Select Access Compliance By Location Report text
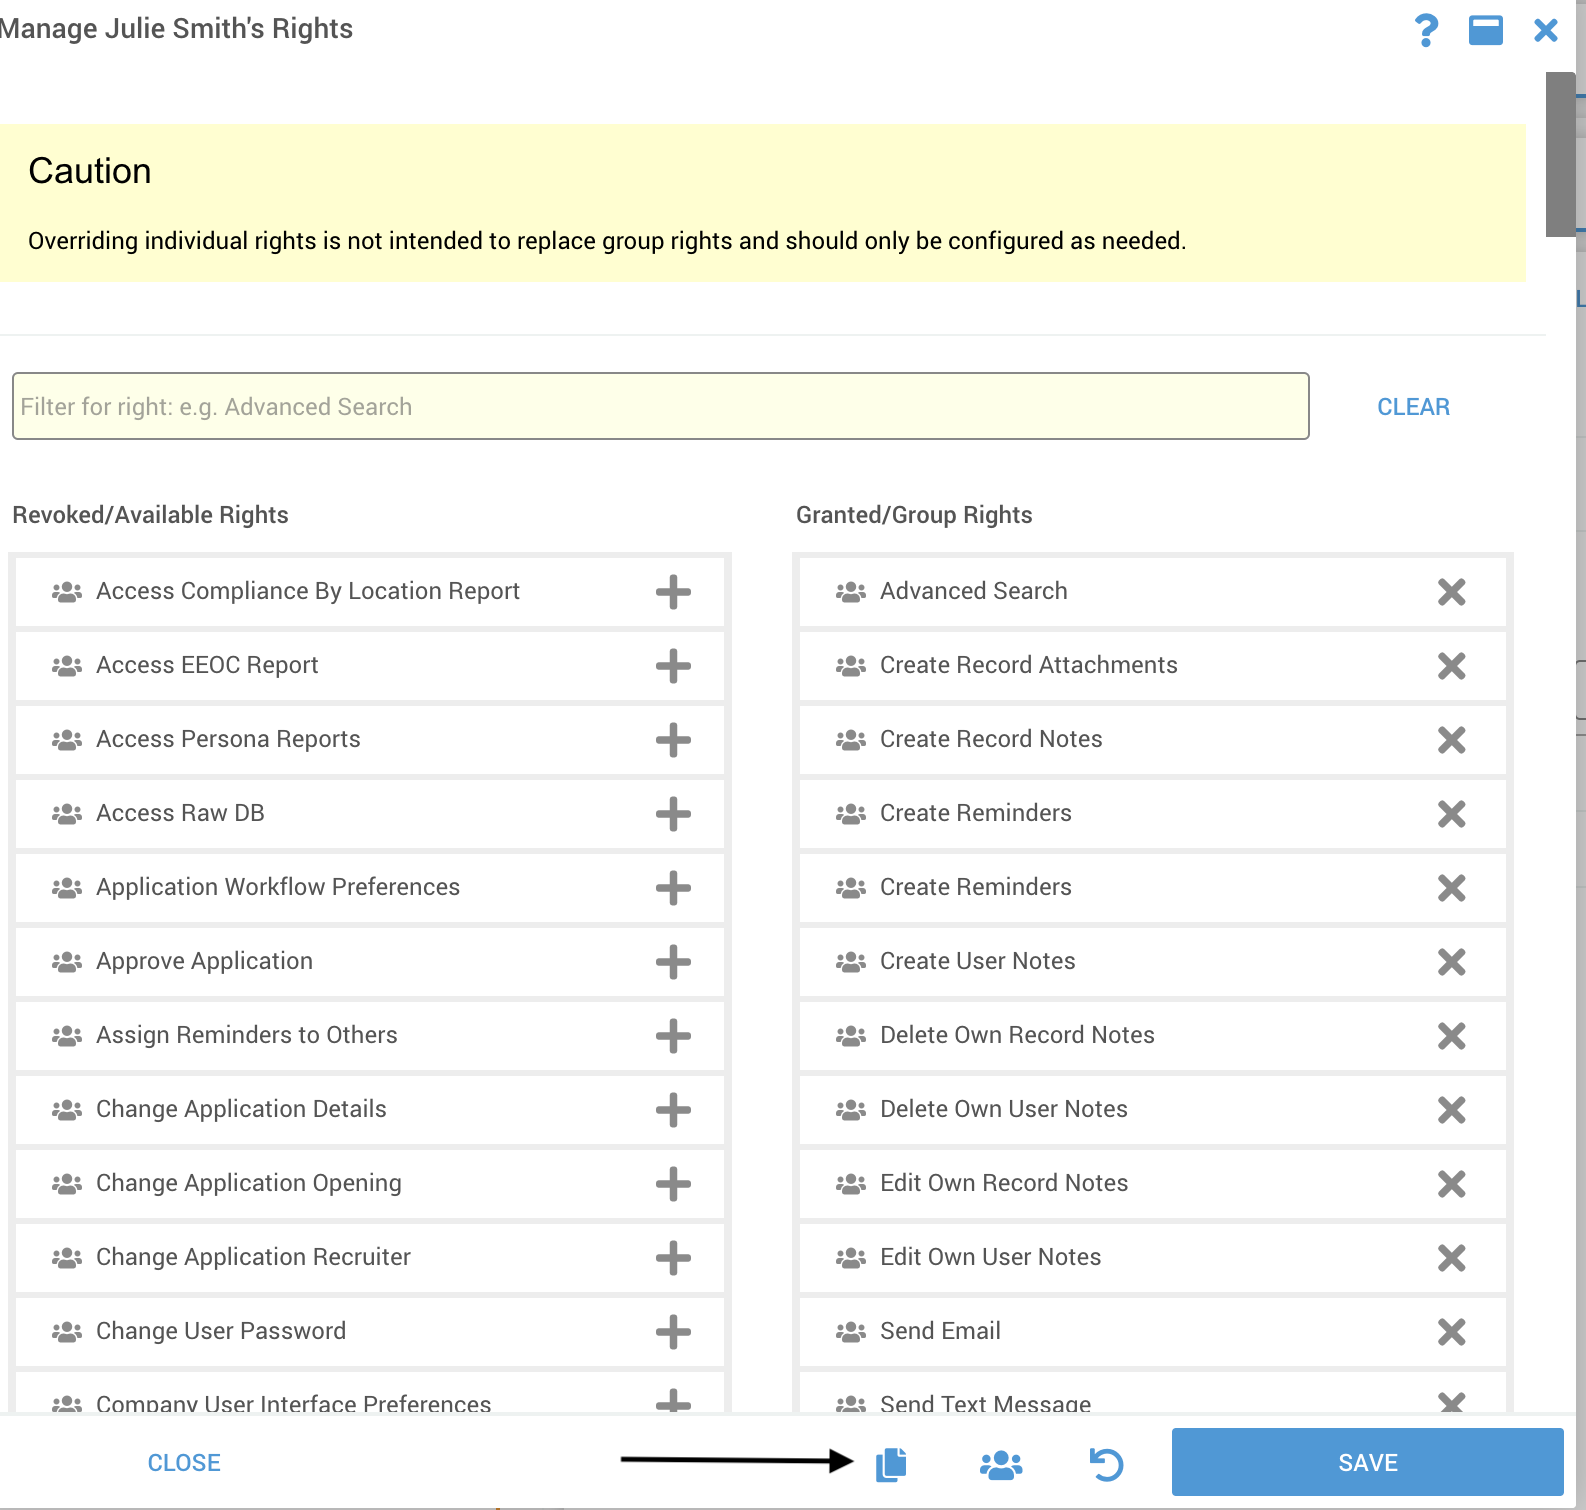 click(308, 591)
